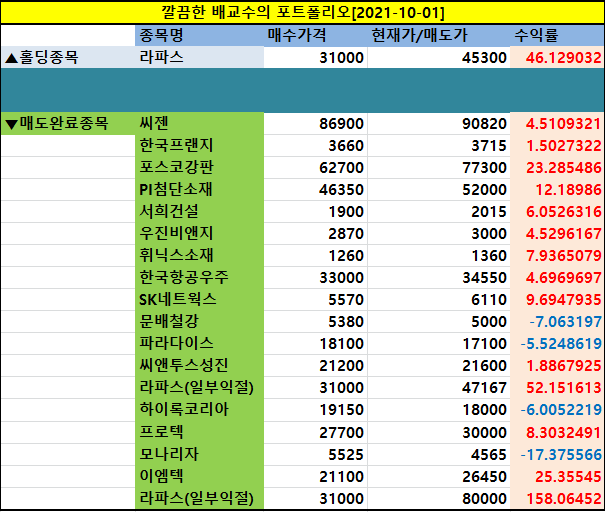The image size is (605, 512).
Task: Select the sell price 21600
Action: [x=439, y=365]
